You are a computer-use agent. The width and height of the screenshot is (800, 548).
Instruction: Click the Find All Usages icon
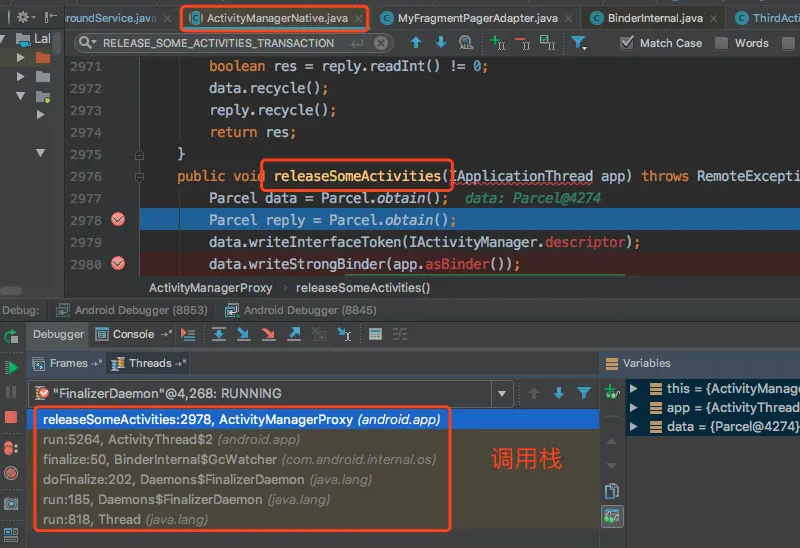point(466,42)
